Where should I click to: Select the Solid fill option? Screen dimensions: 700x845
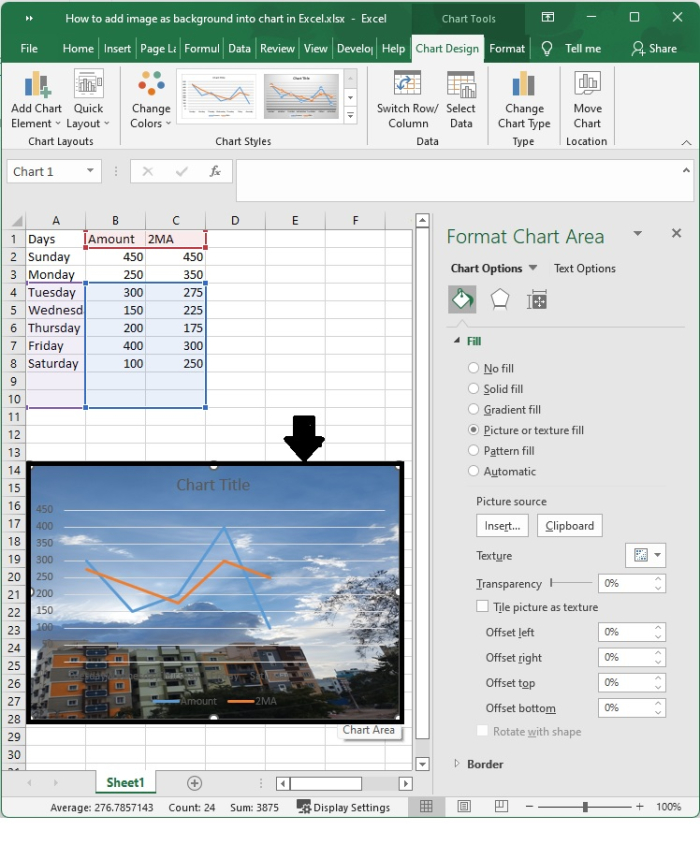473,389
